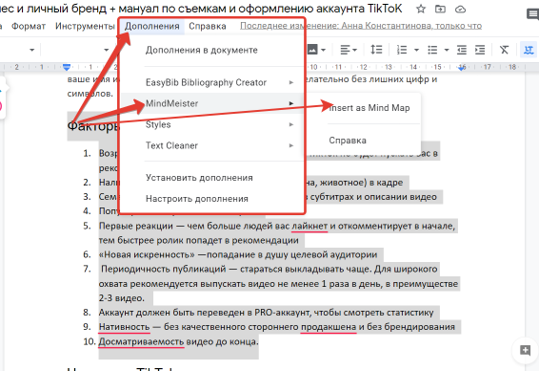Screen dimensions: 539x371
Task: Expand the Styles add-on submenu
Action: 212,124
